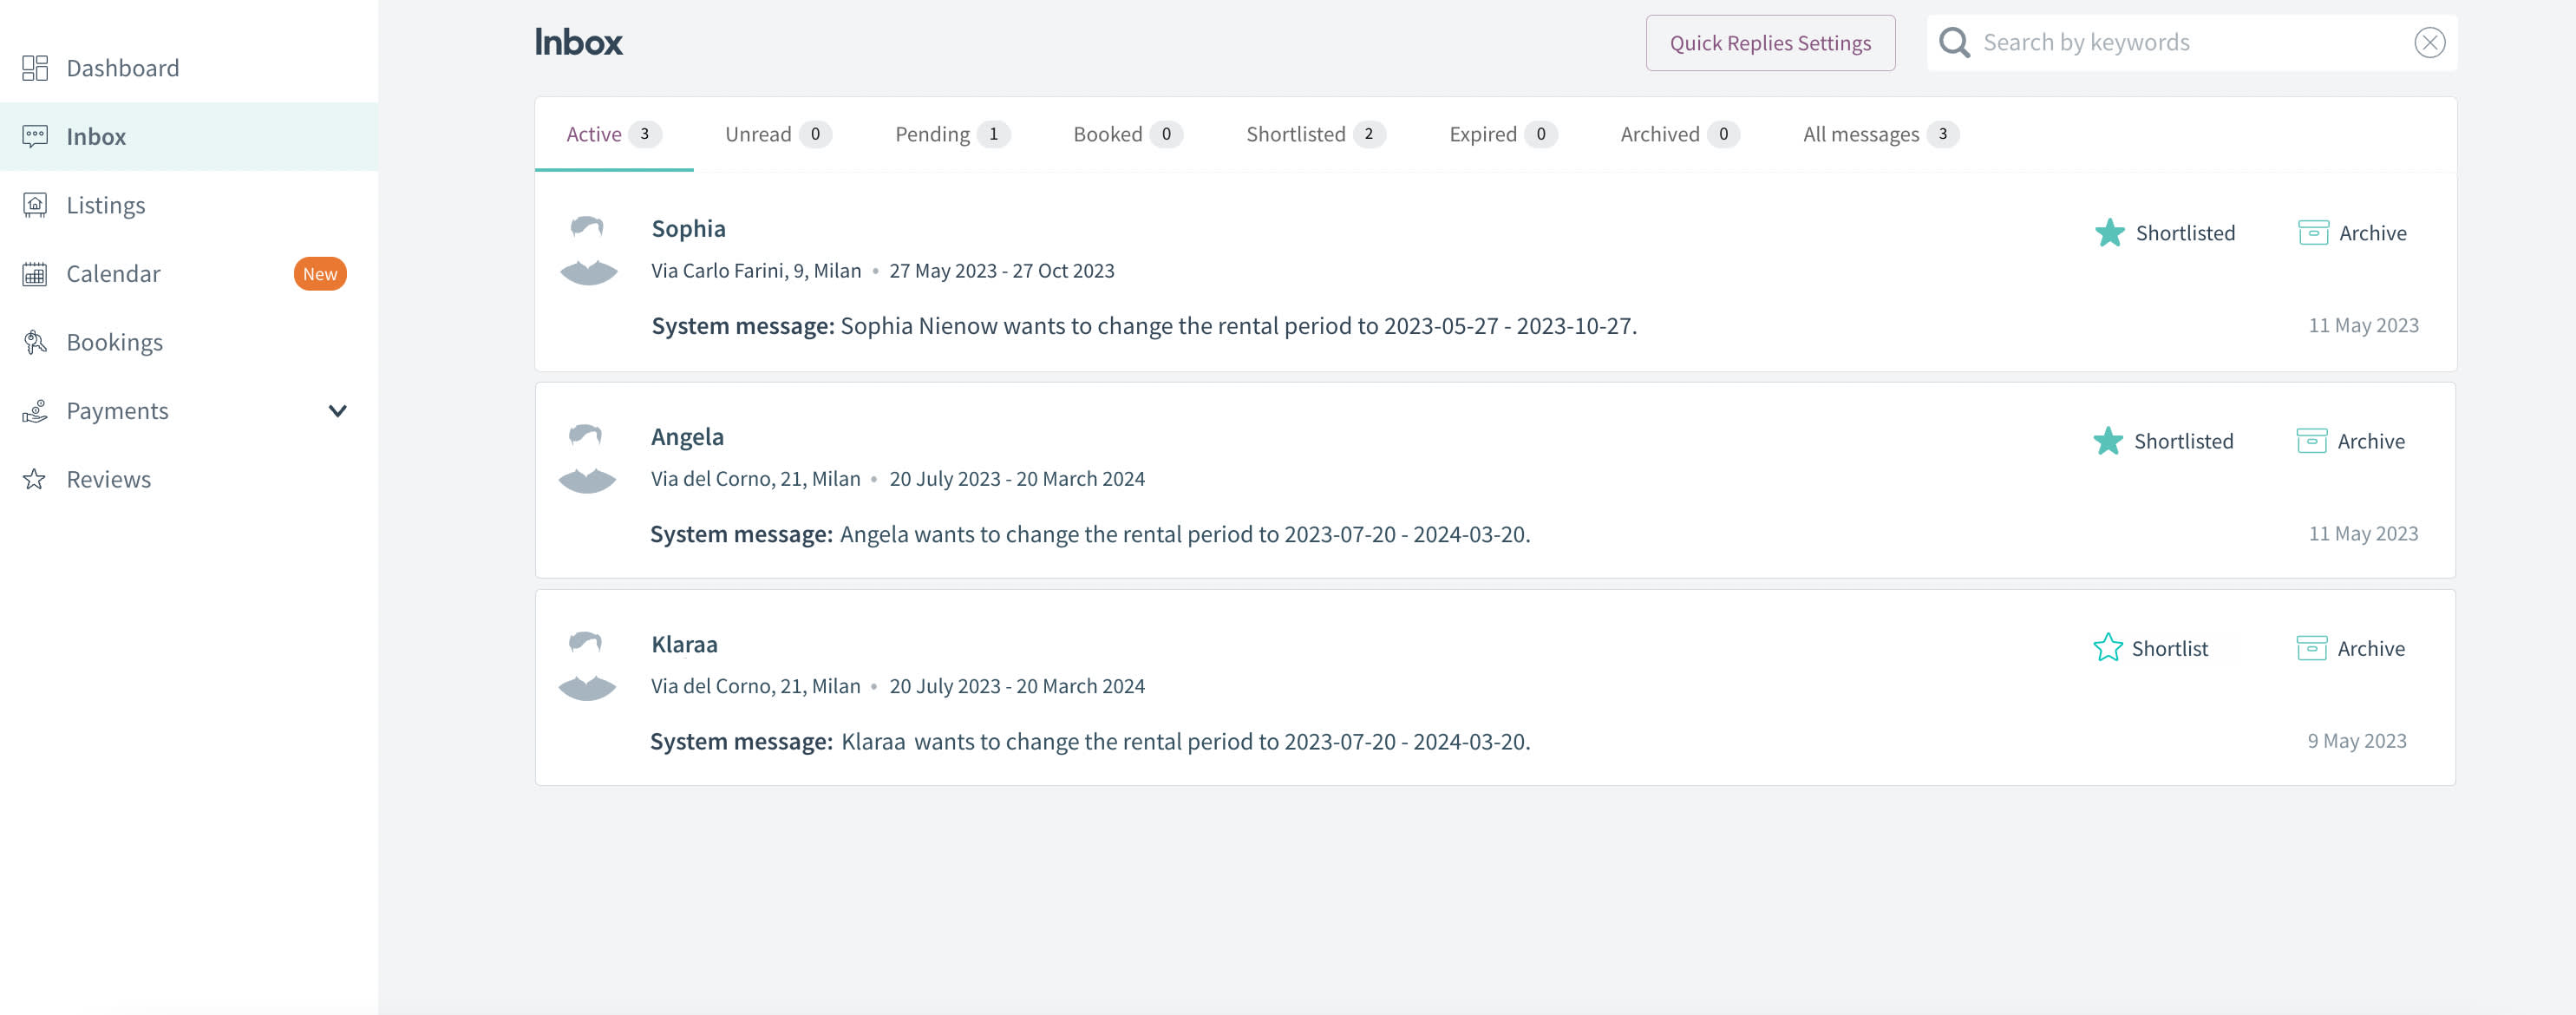This screenshot has height=1015, width=2576.
Task: Archive Sophia's conversation using the box icon
Action: click(2312, 233)
